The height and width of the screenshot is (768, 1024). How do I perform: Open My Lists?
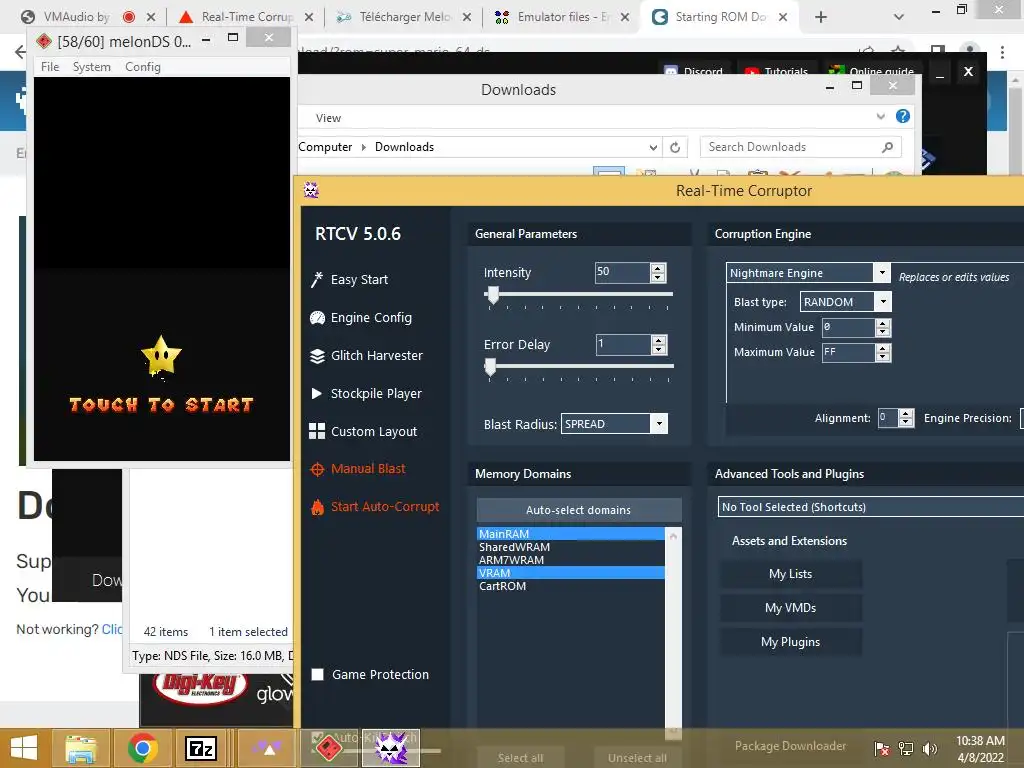[790, 574]
